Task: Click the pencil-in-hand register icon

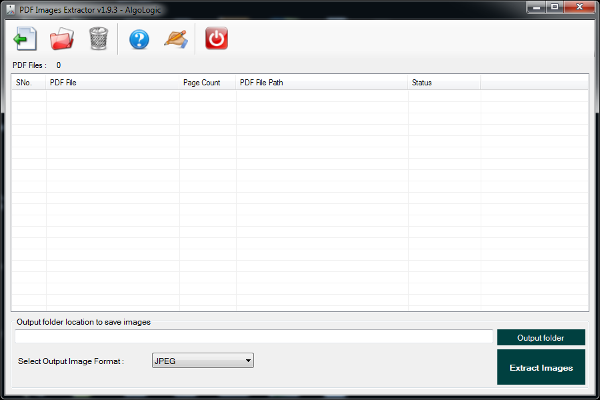Action: pos(176,39)
